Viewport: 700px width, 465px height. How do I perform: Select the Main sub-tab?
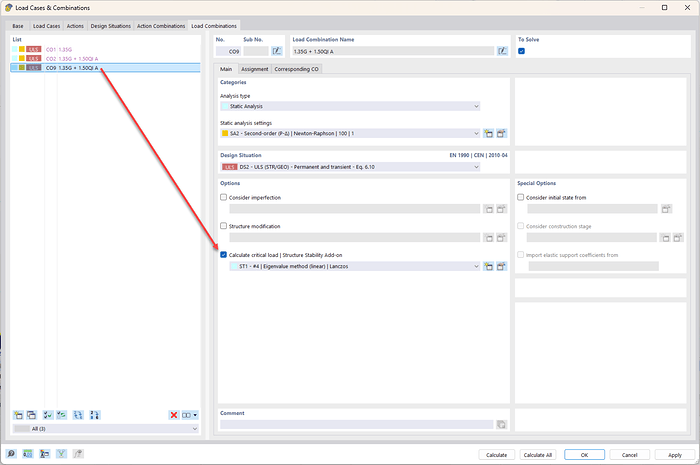click(x=226, y=69)
